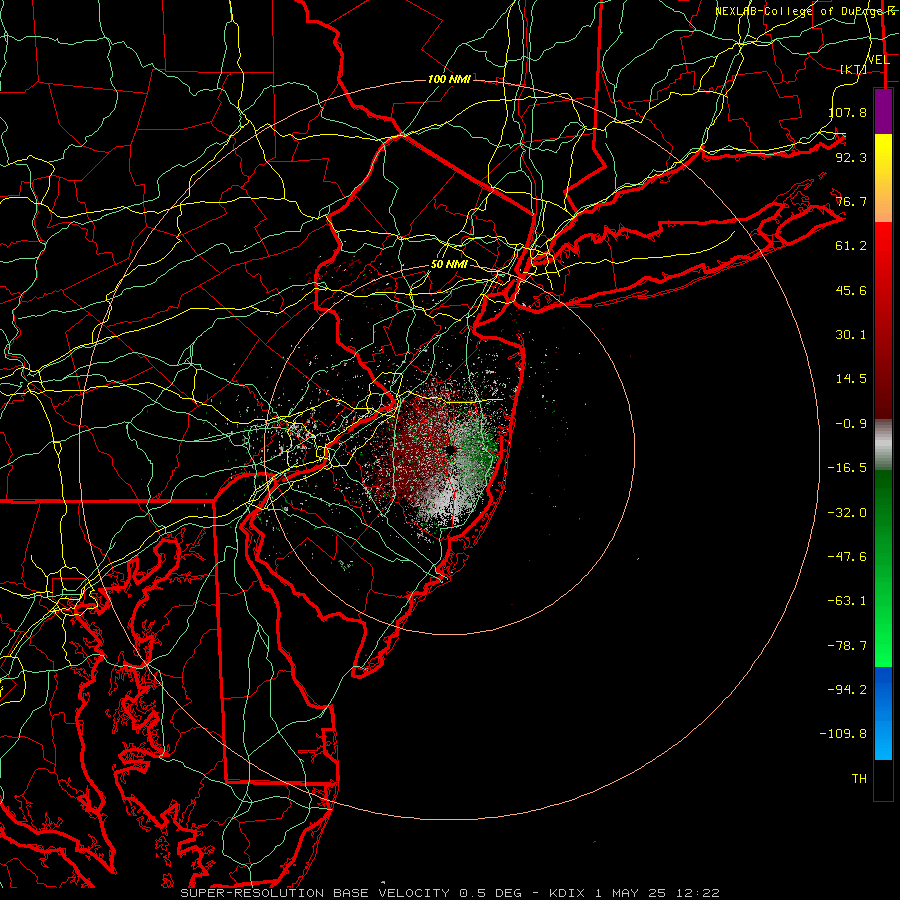The image size is (900, 900).
Task: Click the 30.1 legend value
Action: click(x=851, y=335)
